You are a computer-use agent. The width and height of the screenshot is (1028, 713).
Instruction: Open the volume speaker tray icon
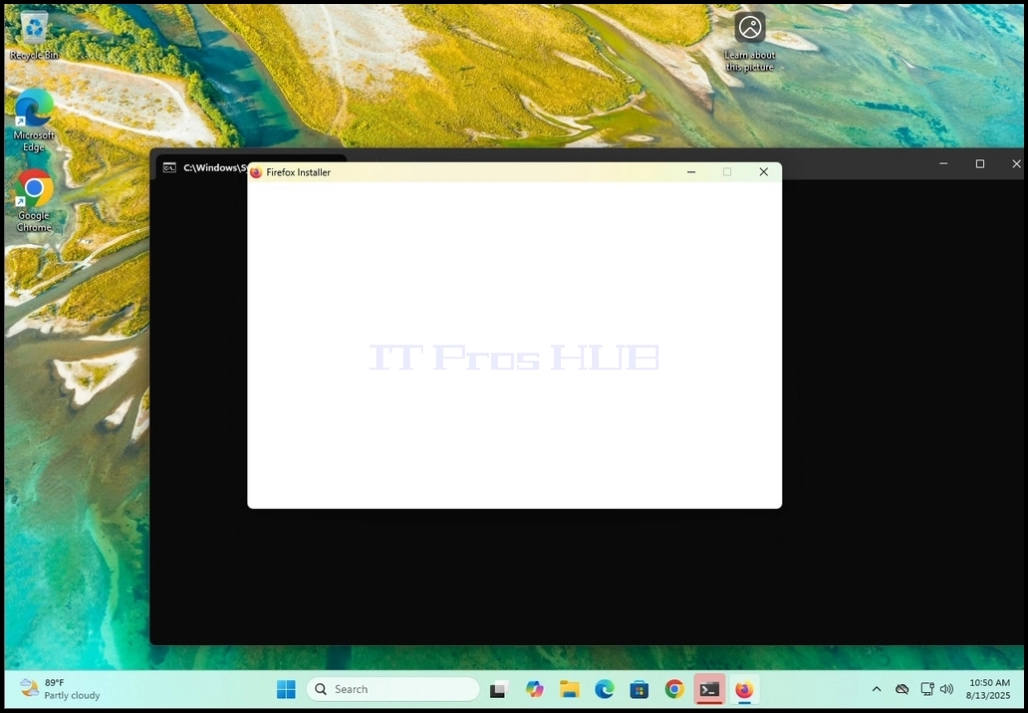[x=946, y=689]
